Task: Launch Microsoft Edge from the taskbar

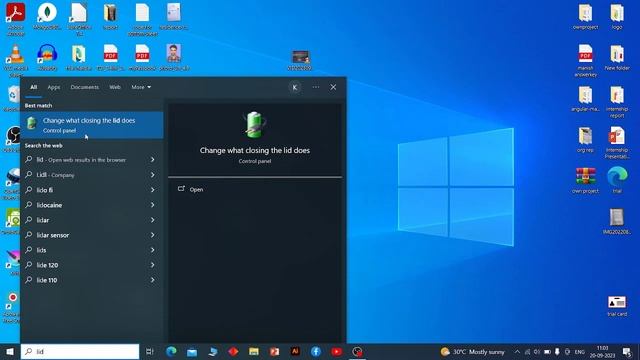Action: point(171,351)
